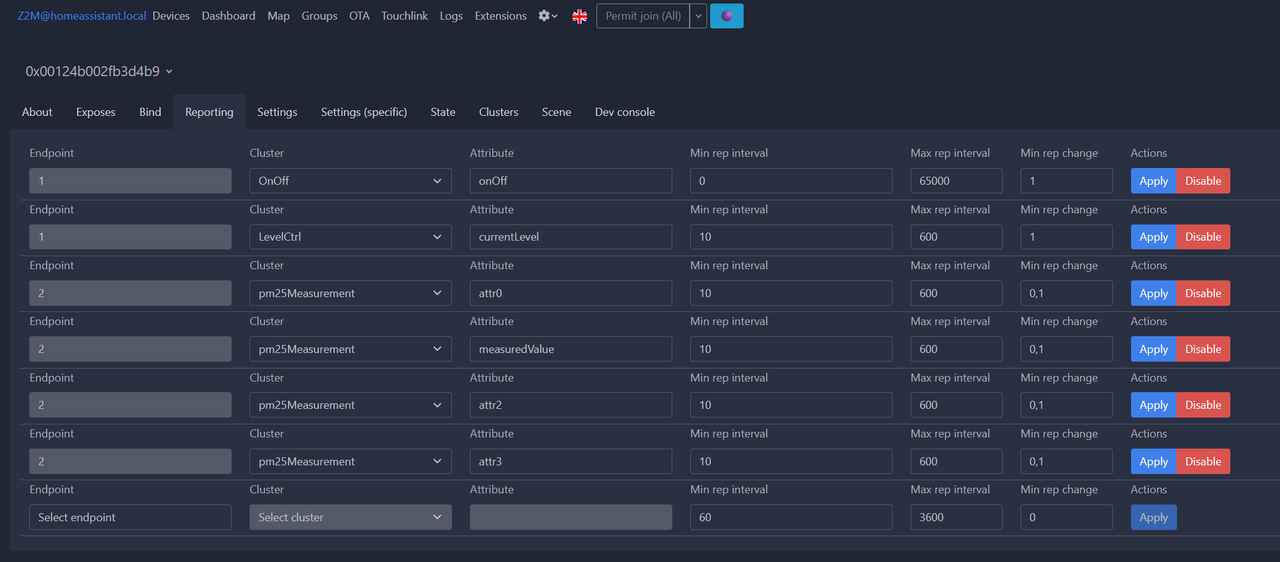Open the settings gear menu

click(x=548, y=16)
